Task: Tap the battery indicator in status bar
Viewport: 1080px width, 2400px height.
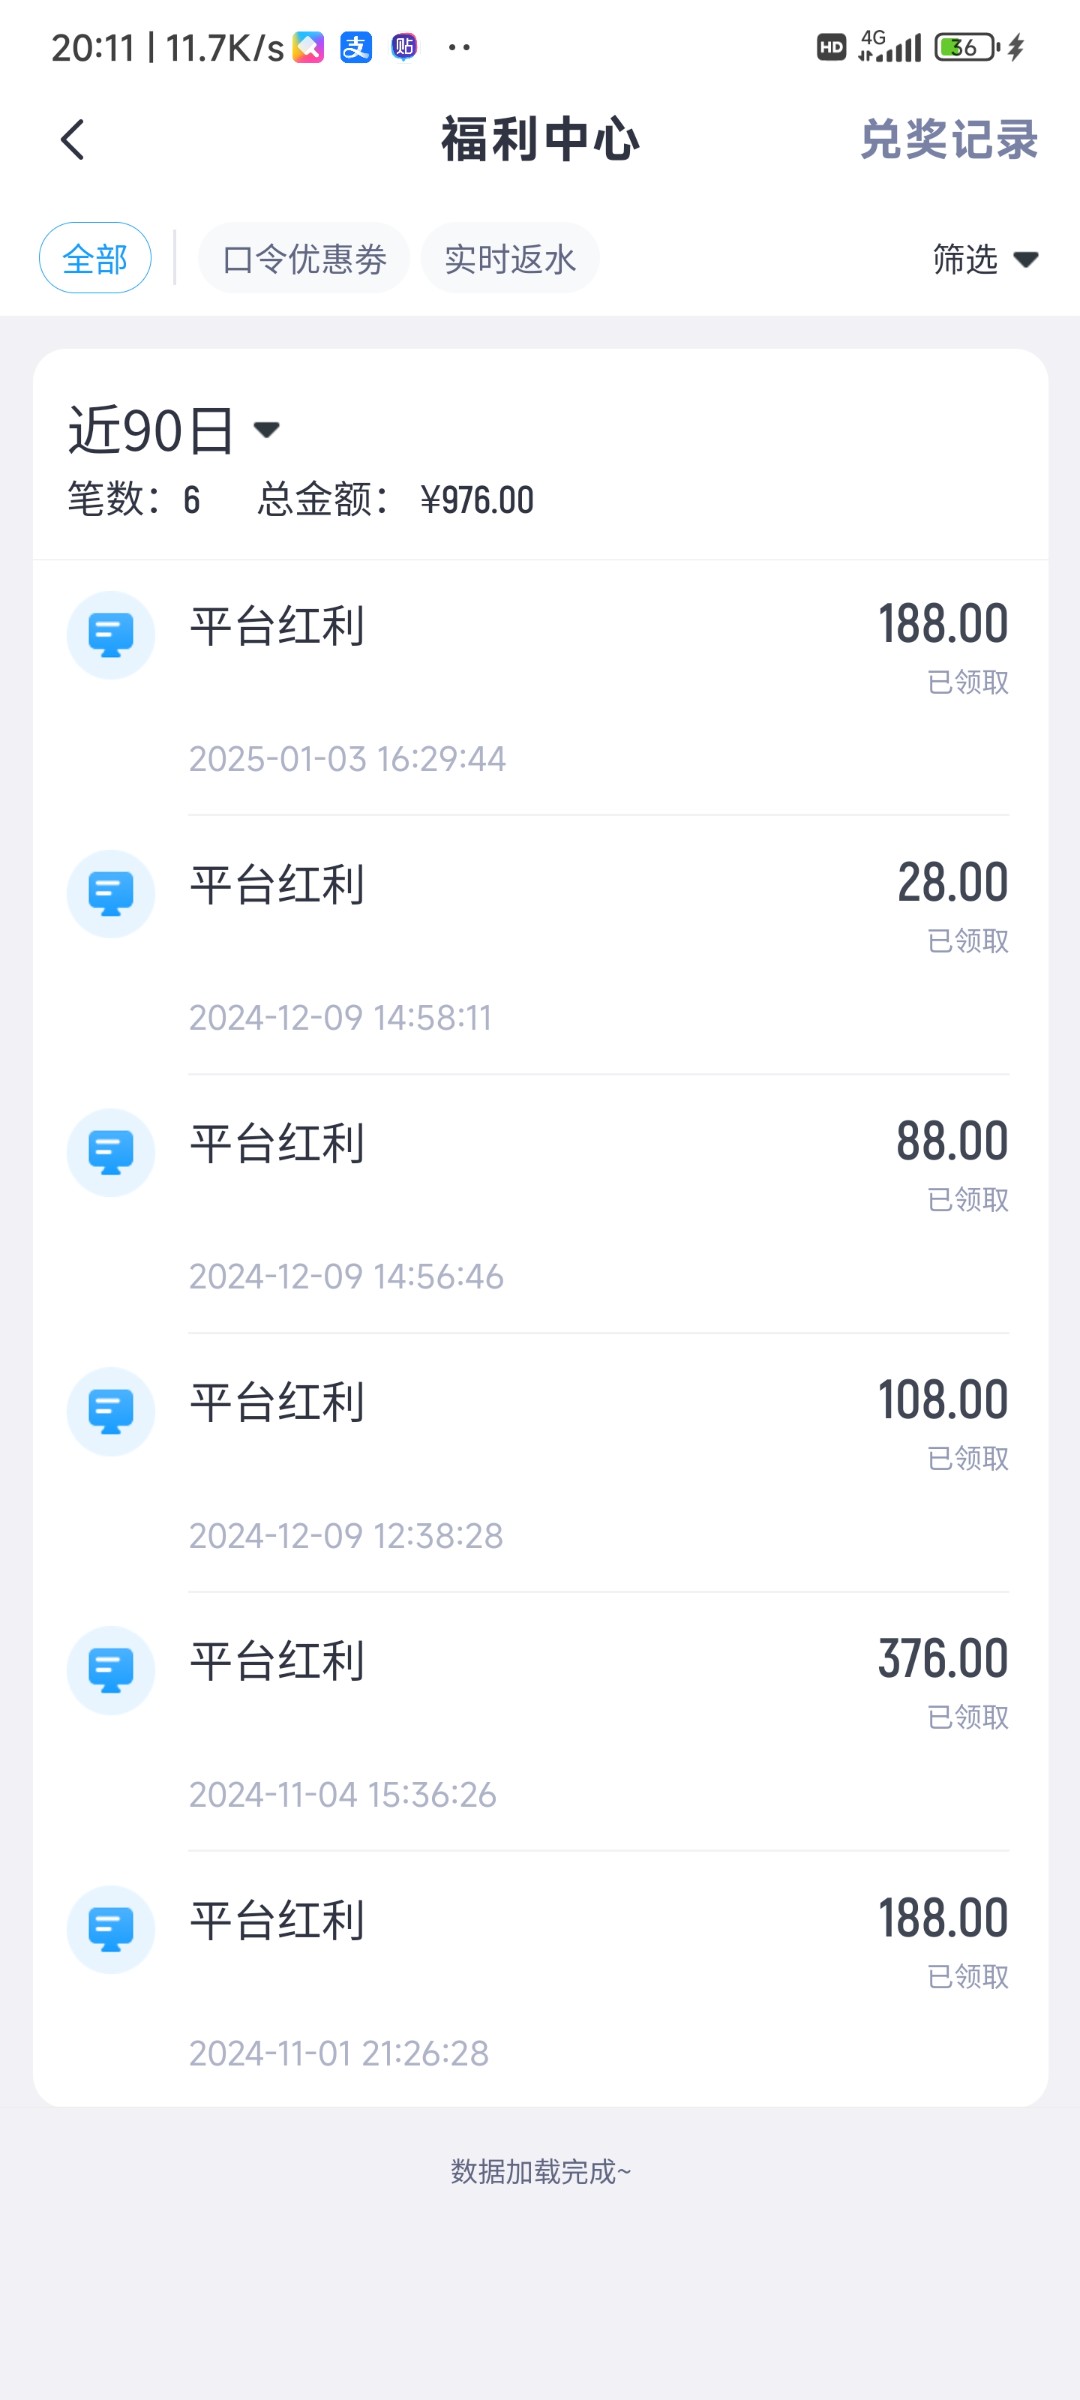Action: tap(966, 47)
